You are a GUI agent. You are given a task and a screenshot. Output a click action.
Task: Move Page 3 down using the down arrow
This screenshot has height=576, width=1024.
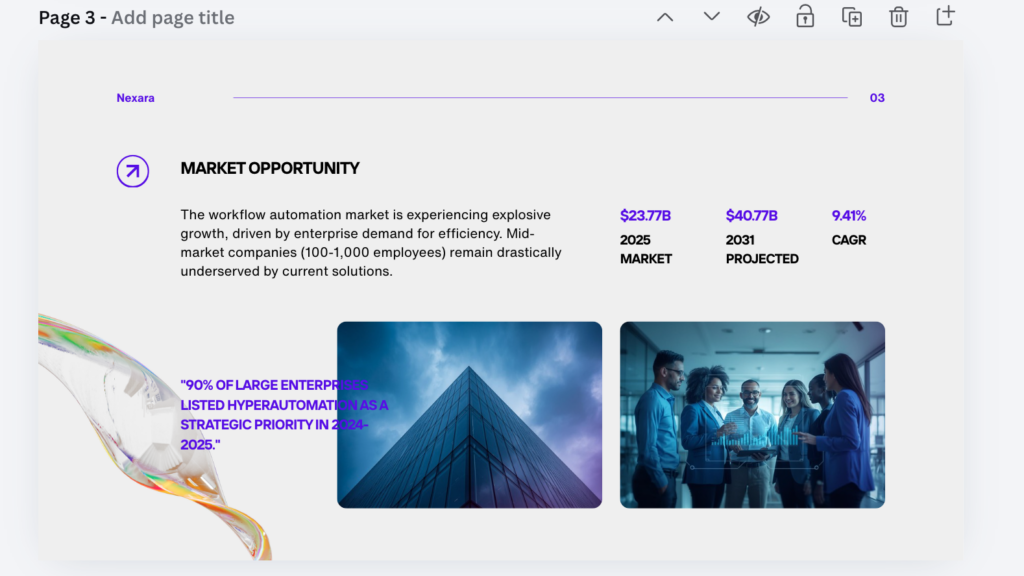coord(711,16)
